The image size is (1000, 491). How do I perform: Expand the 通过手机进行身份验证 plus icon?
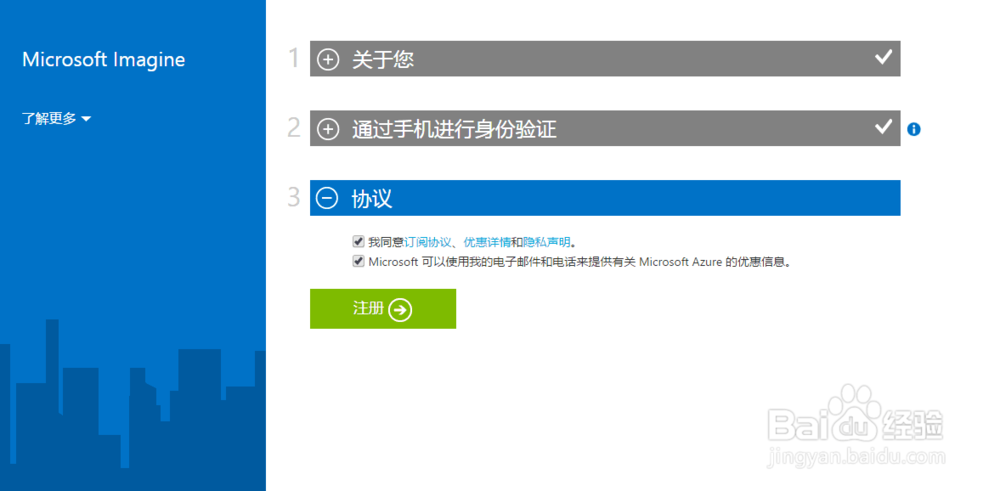pos(328,129)
